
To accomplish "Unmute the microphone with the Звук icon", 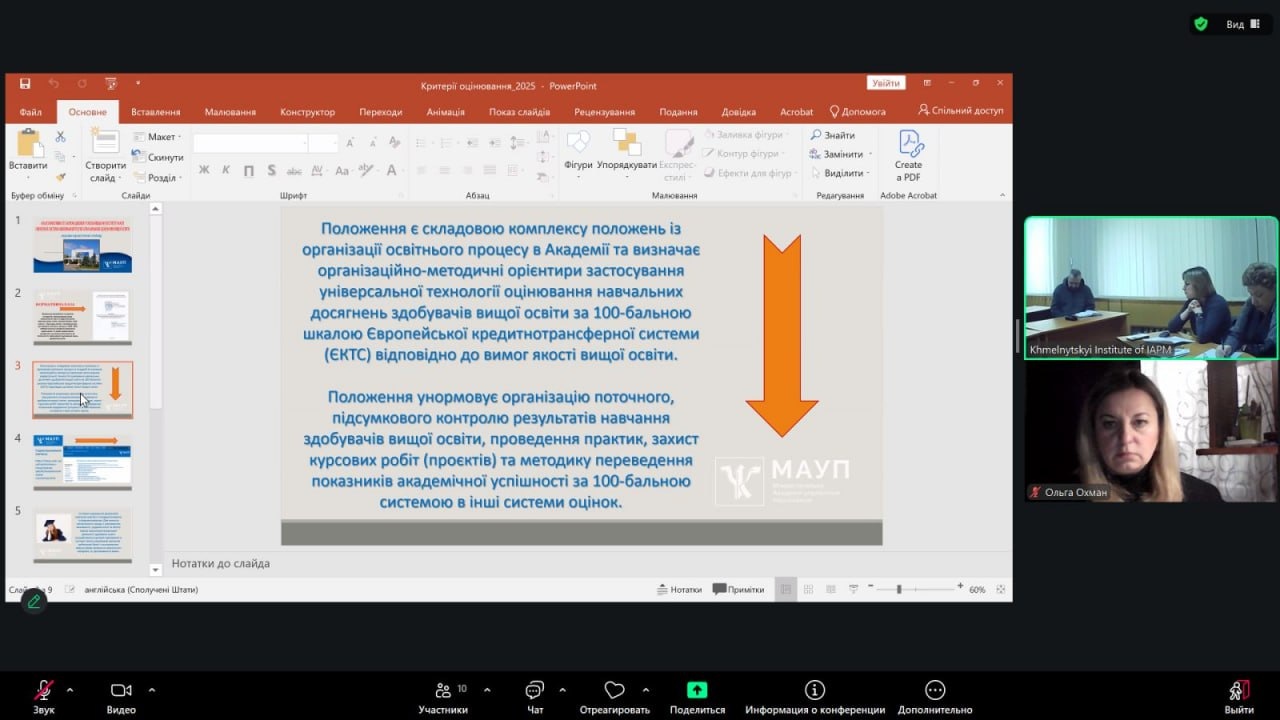I will 43,690.
